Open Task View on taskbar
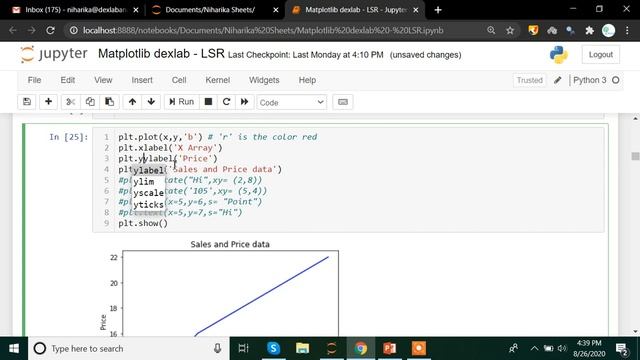 tap(243, 348)
